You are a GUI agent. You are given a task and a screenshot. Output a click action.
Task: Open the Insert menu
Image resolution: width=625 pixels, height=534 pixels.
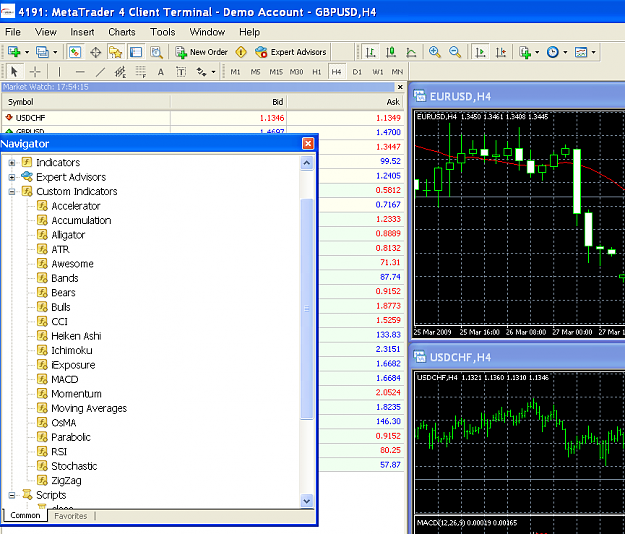[x=82, y=32]
